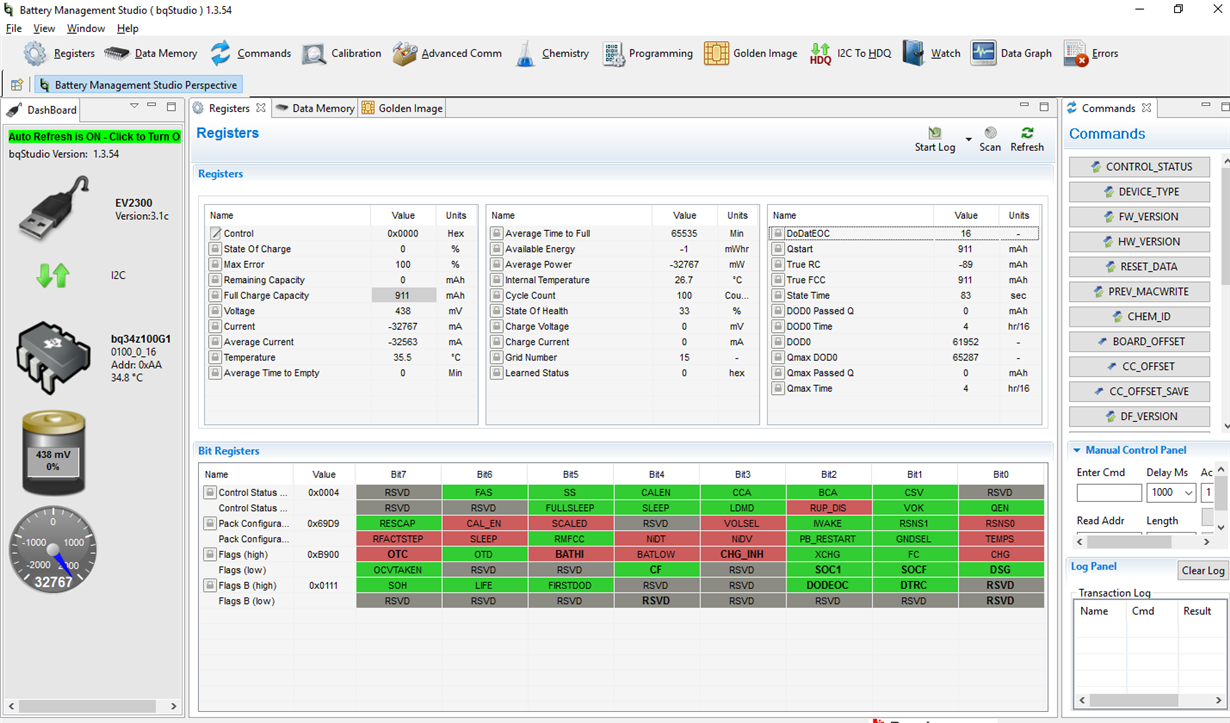
Task: Click the EV2300 USB adapter icon
Action: coord(55,208)
